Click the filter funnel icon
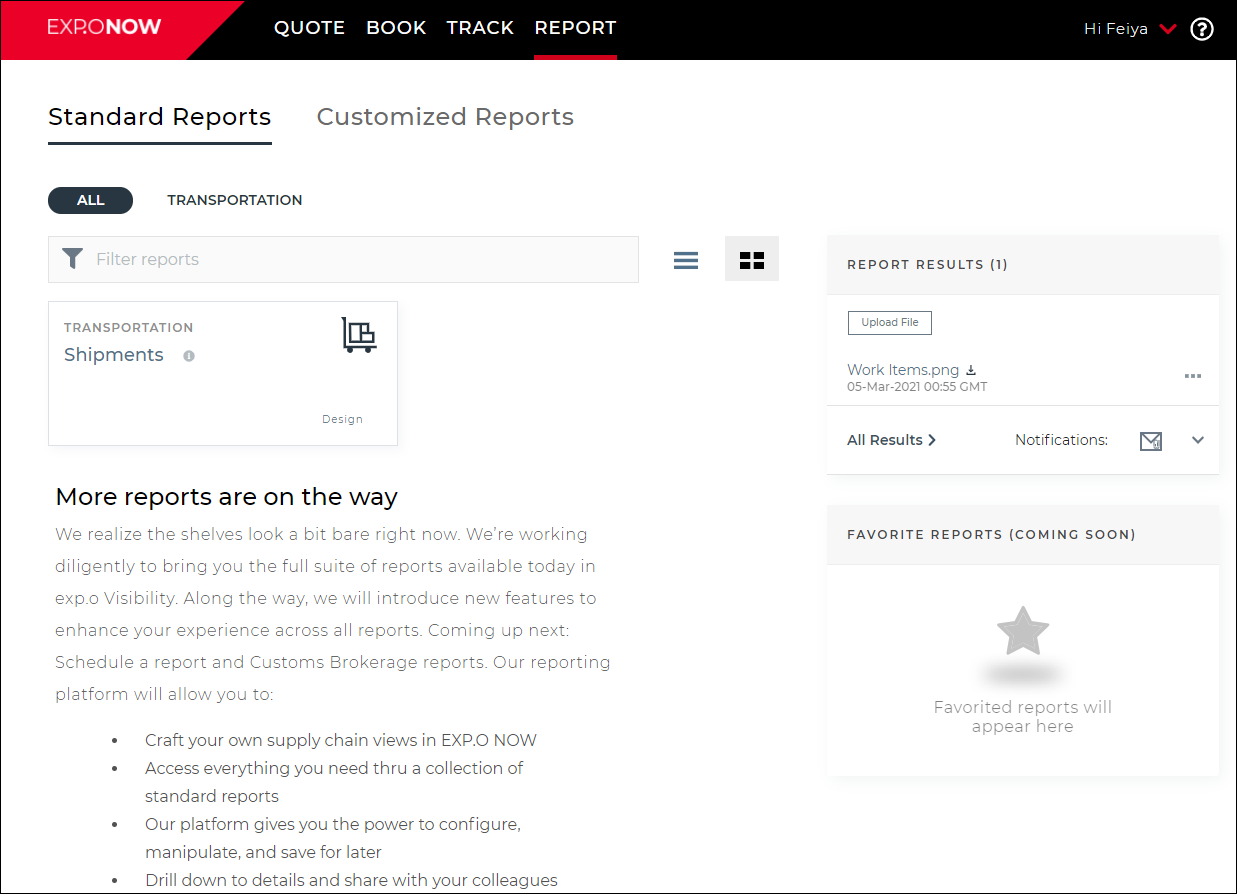This screenshot has height=894, width=1237. 72,259
